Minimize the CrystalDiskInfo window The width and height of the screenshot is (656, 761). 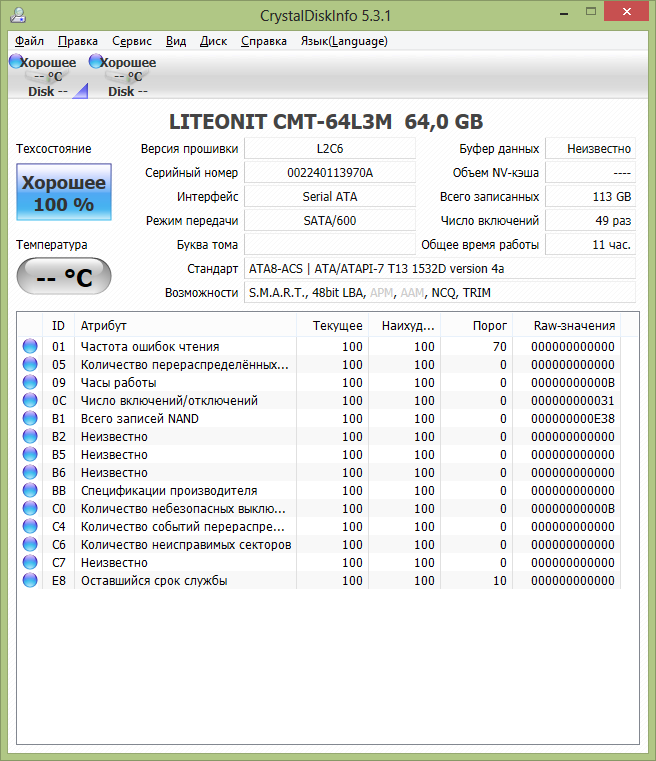pyautogui.click(x=564, y=13)
